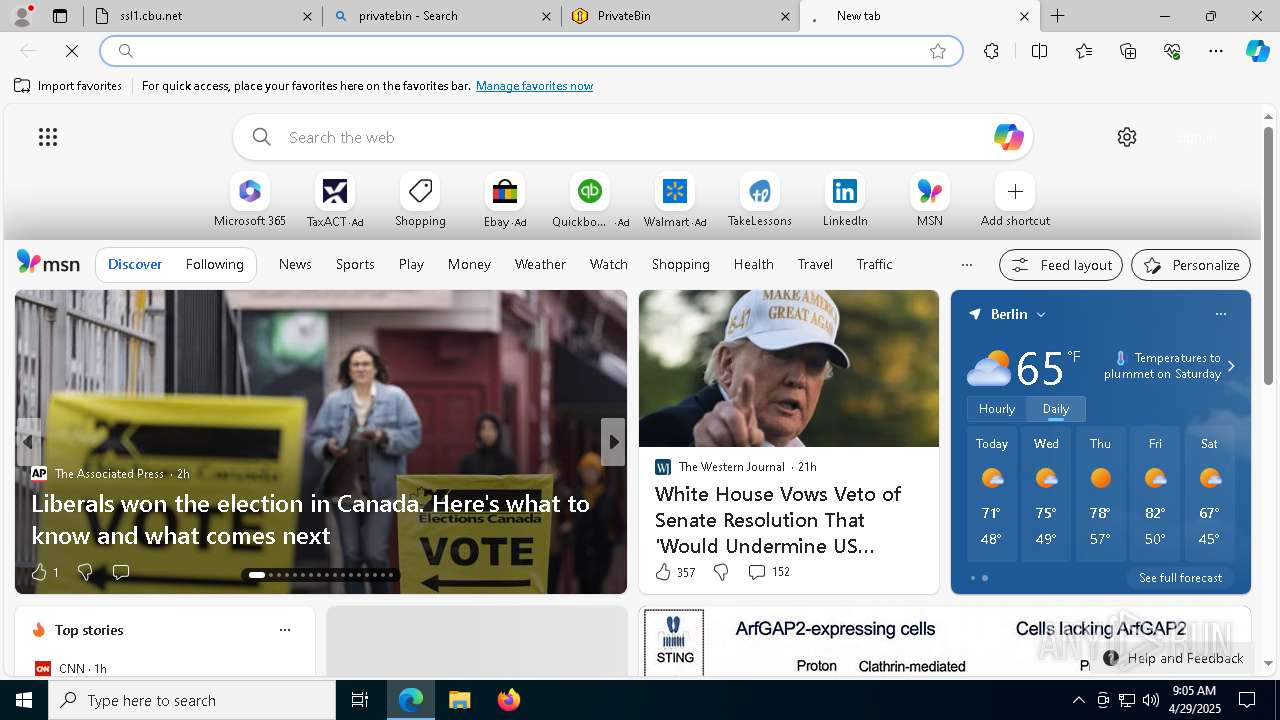Open the tab actions menu icon
1280x720 pixels.
[60, 16]
